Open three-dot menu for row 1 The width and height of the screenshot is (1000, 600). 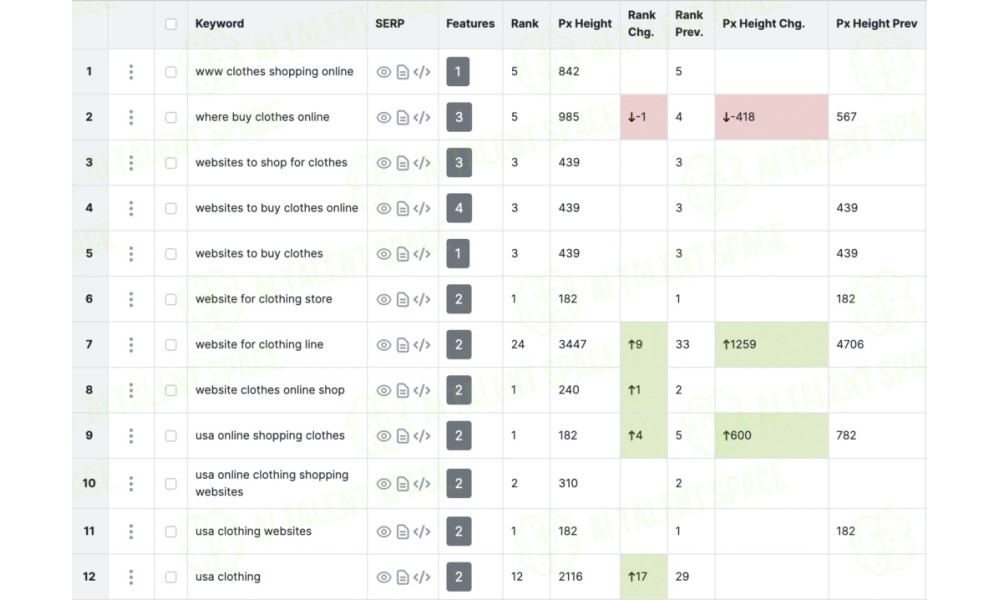[x=131, y=72]
